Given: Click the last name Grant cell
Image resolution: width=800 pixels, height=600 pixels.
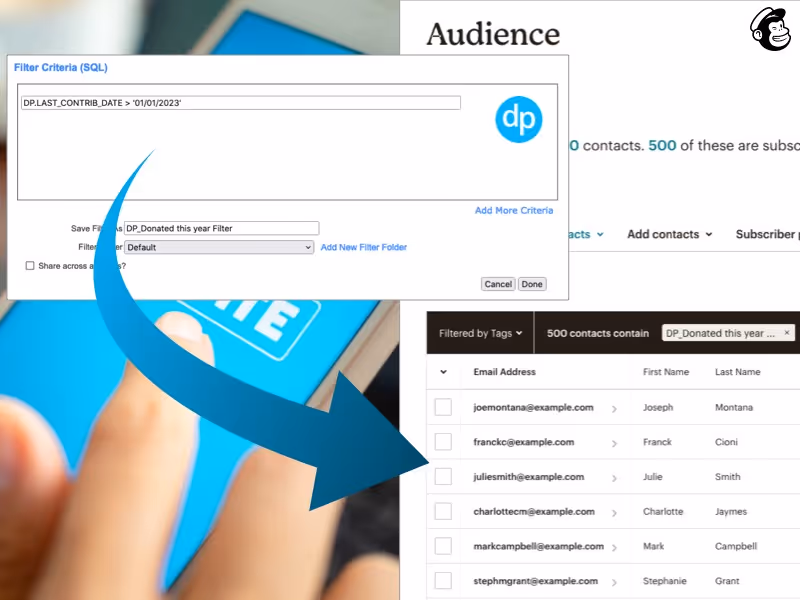Looking at the screenshot, I should tap(727, 581).
